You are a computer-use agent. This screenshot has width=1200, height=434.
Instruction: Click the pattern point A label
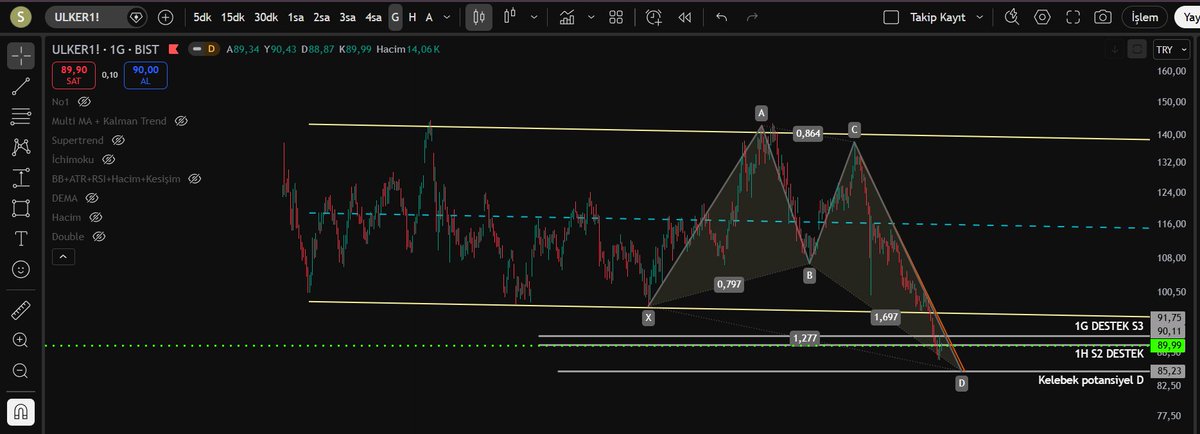coord(761,114)
